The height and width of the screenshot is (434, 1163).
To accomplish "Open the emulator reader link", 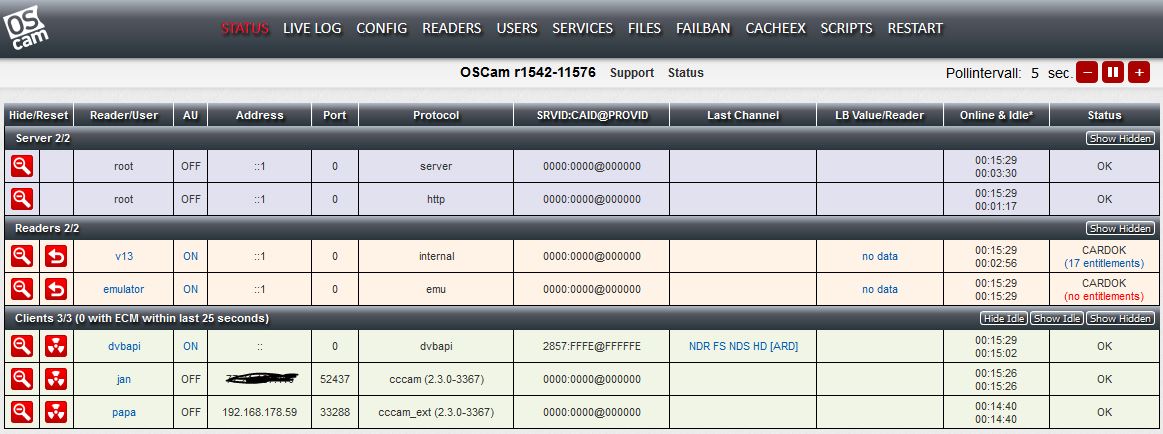I will coord(124,289).
